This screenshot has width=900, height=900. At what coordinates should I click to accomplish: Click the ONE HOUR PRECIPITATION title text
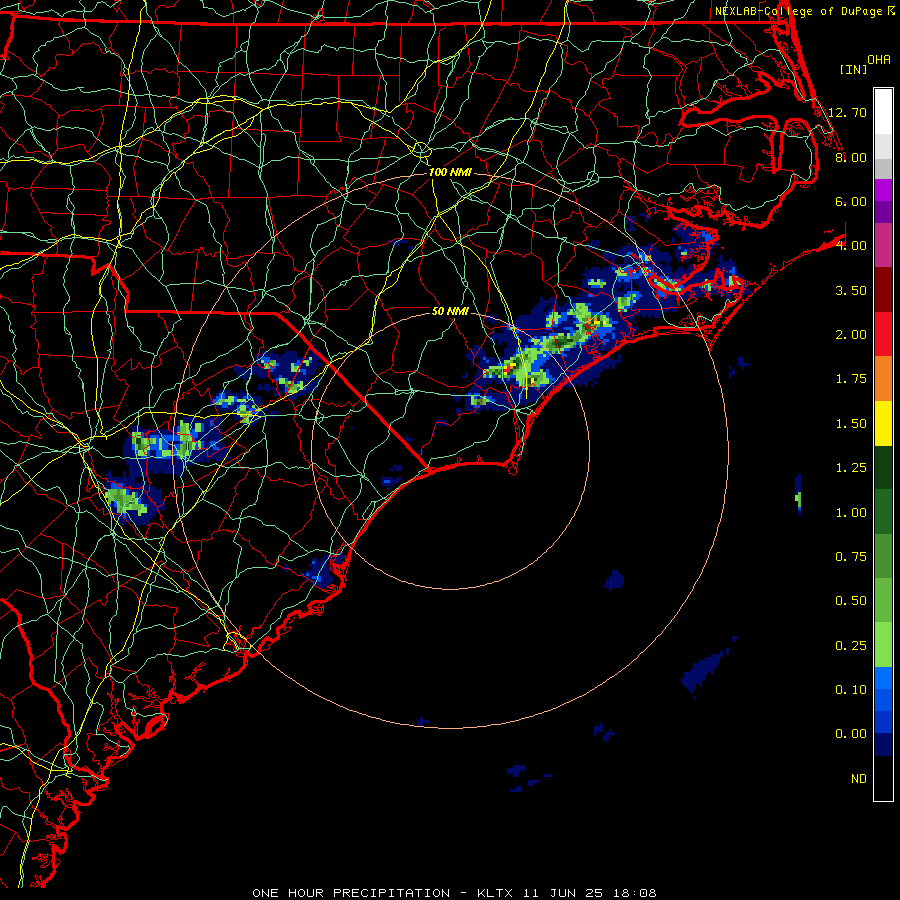[x=351, y=893]
